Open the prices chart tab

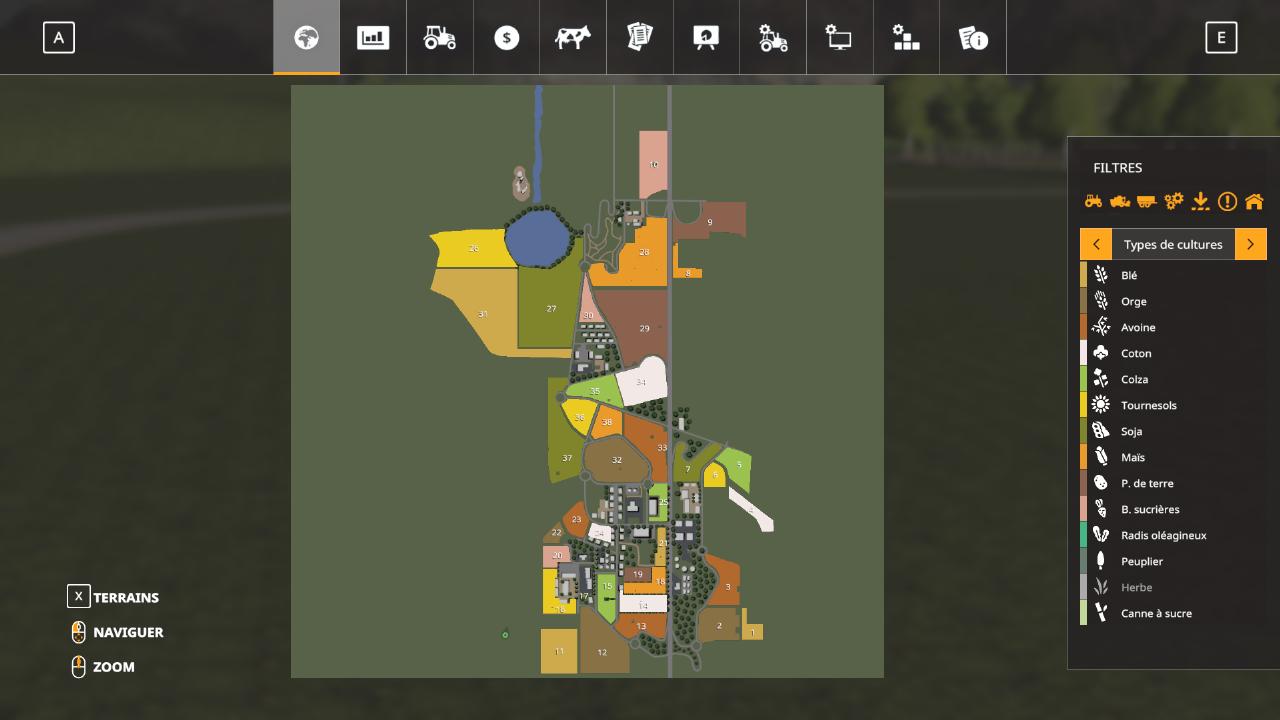pyautogui.click(x=373, y=37)
